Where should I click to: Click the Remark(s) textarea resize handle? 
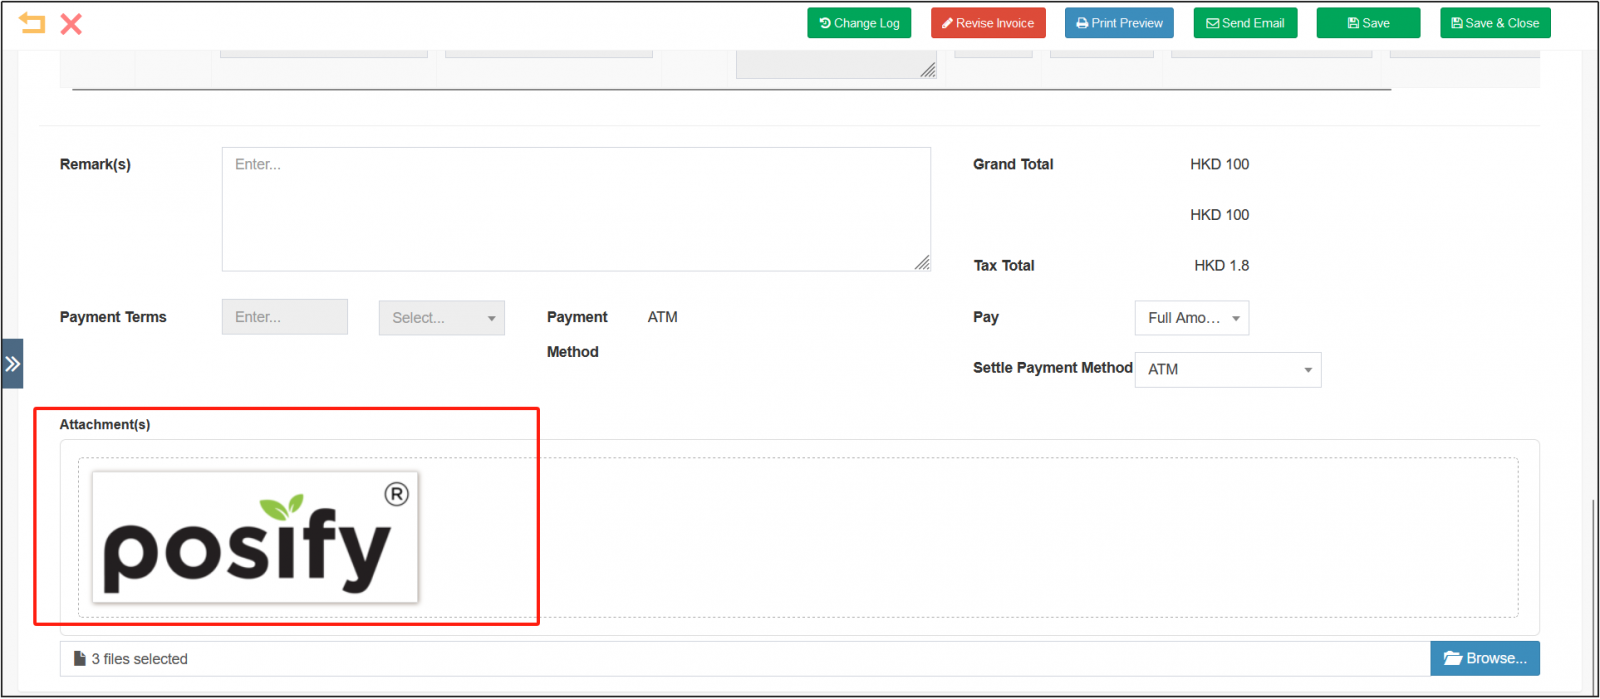[922, 262]
